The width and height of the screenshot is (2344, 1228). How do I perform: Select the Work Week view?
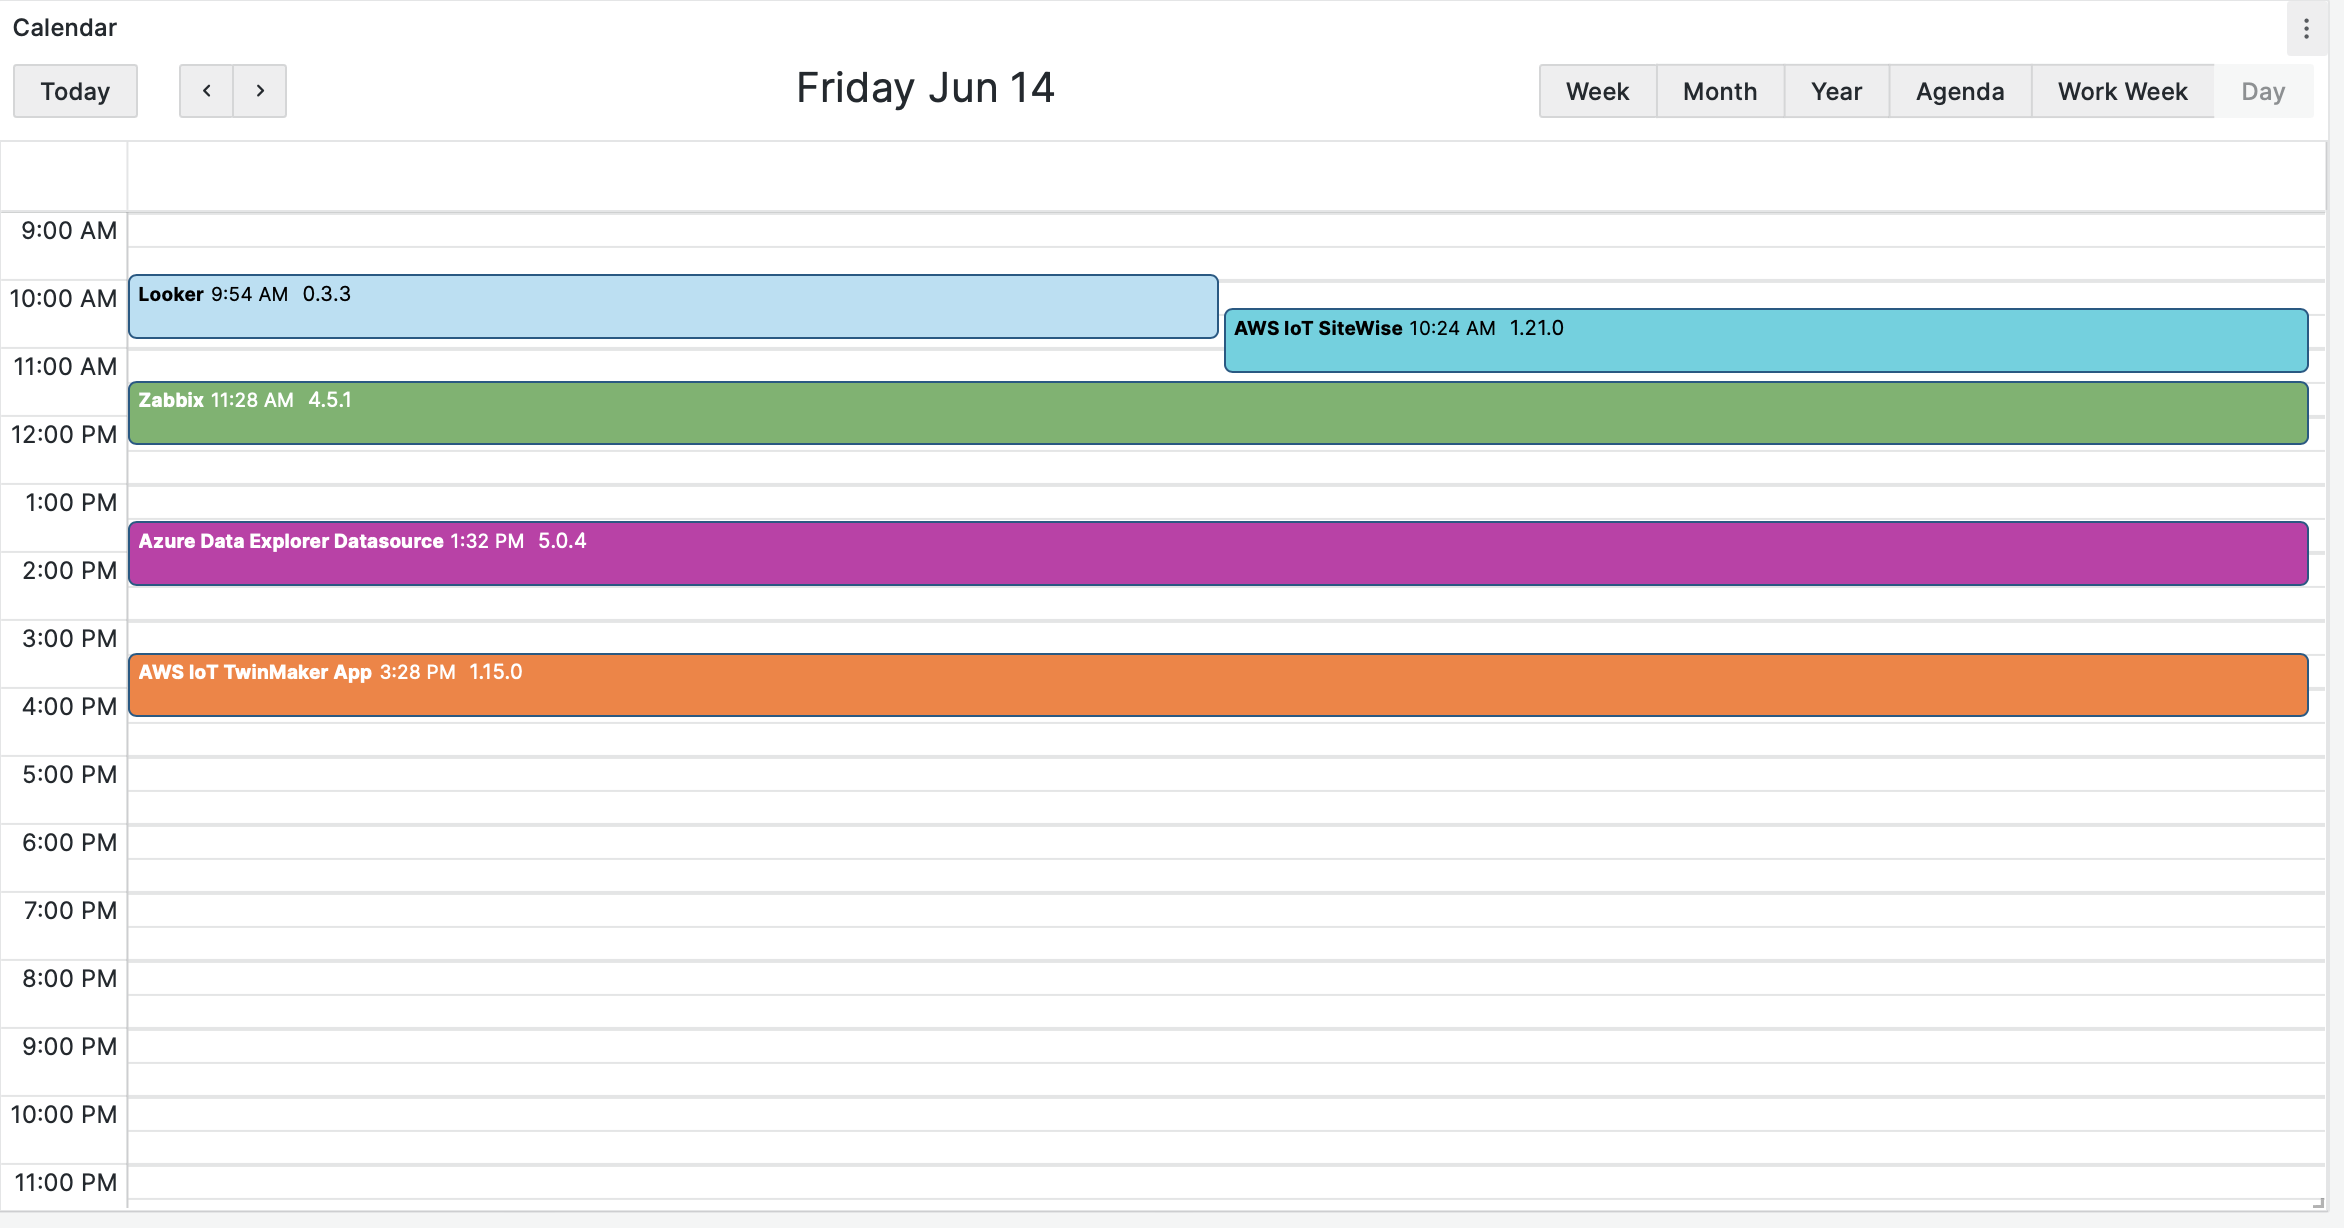(2122, 91)
